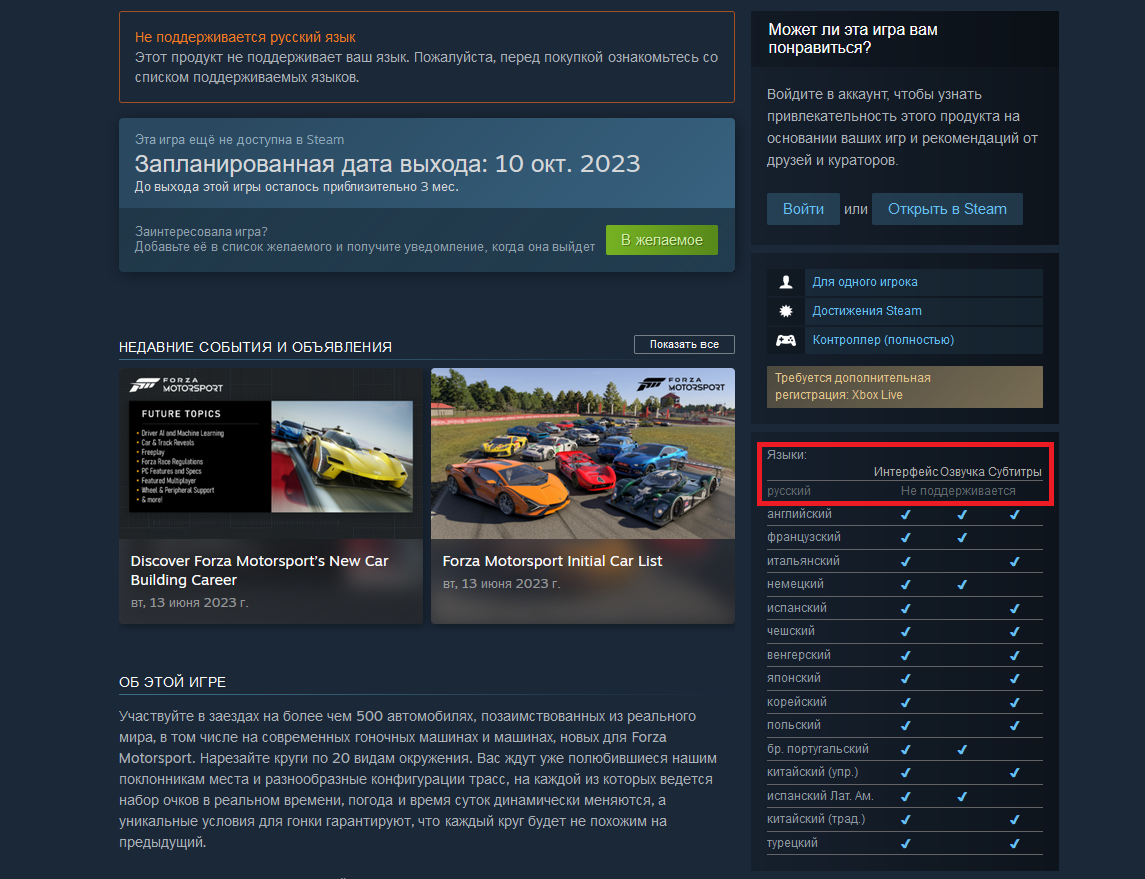
Task: Click the controller gamepad icon
Action: [x=786, y=340]
